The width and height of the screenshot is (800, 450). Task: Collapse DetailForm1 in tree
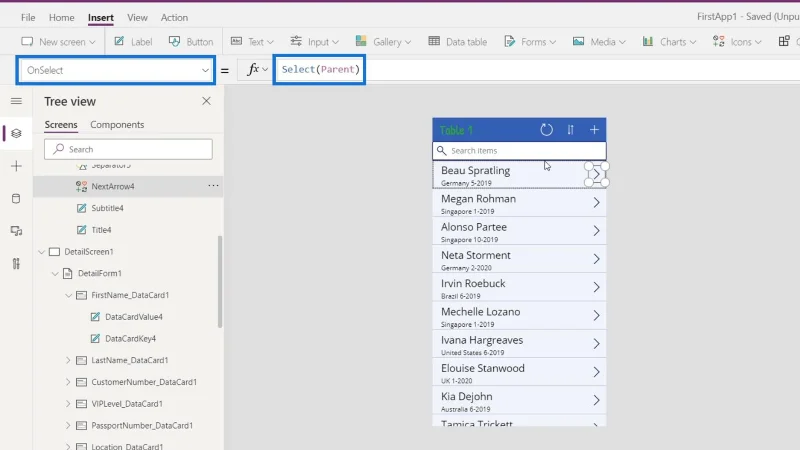55,273
